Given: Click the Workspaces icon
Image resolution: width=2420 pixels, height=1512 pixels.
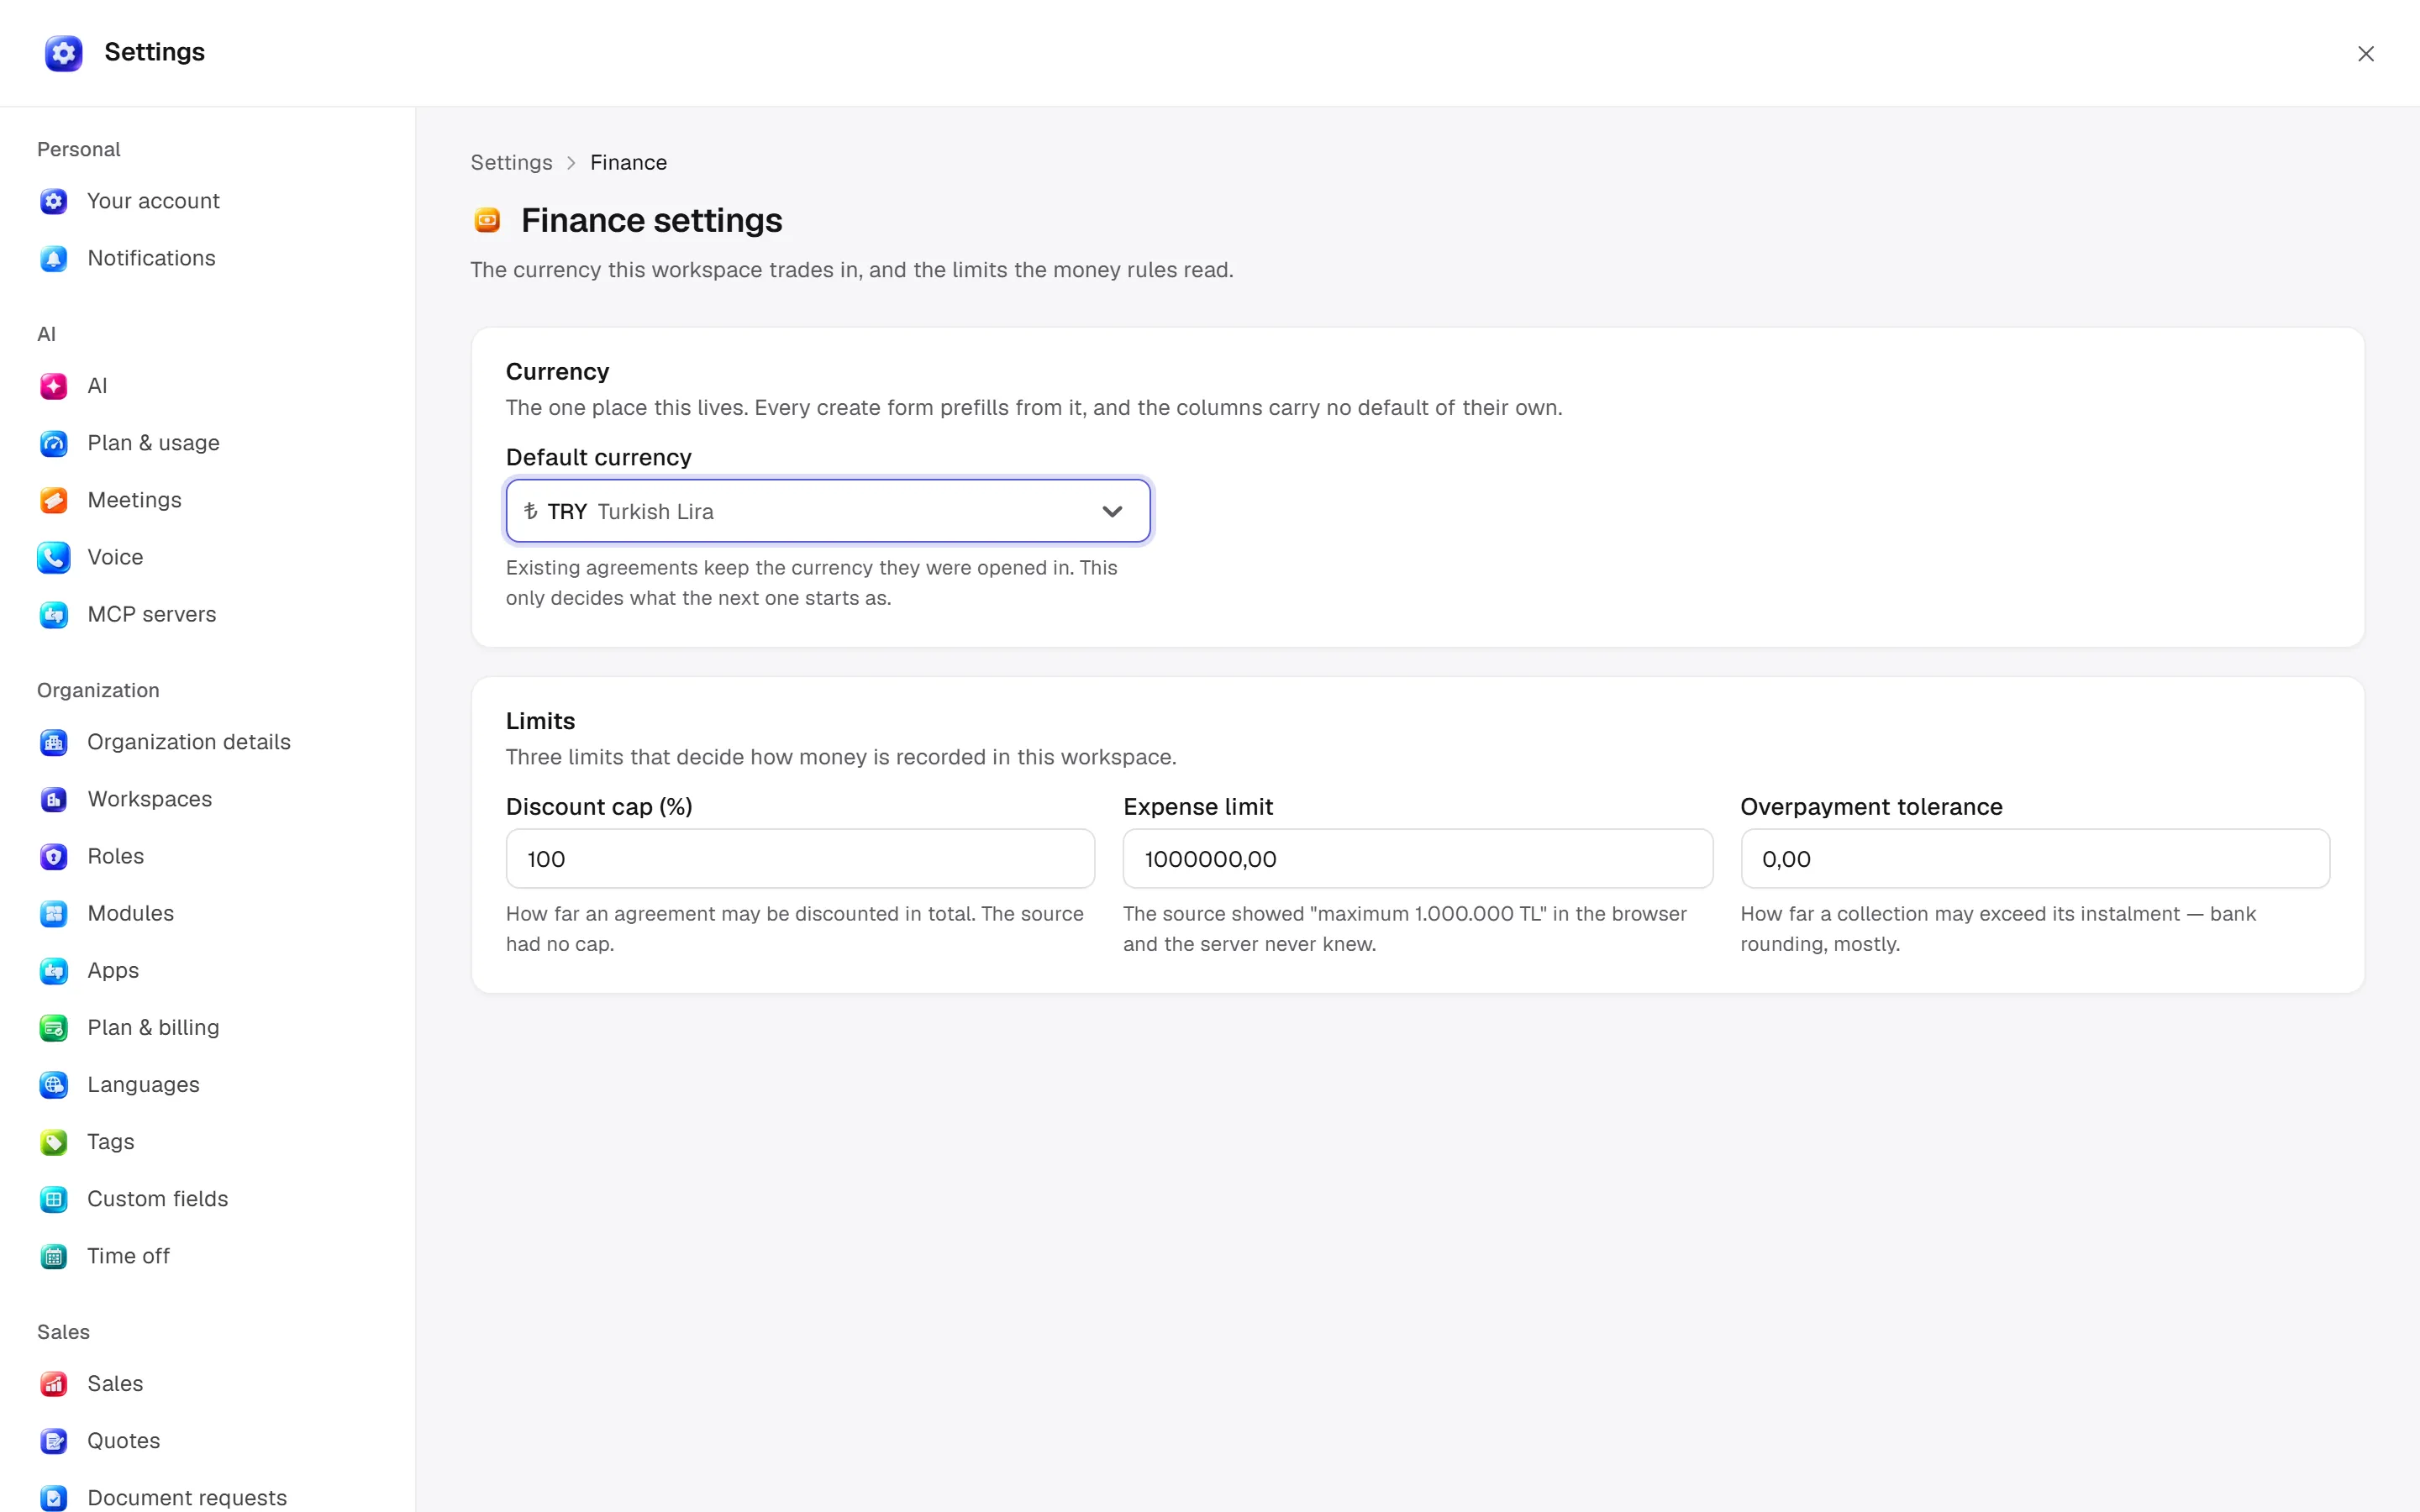Looking at the screenshot, I should 54,799.
